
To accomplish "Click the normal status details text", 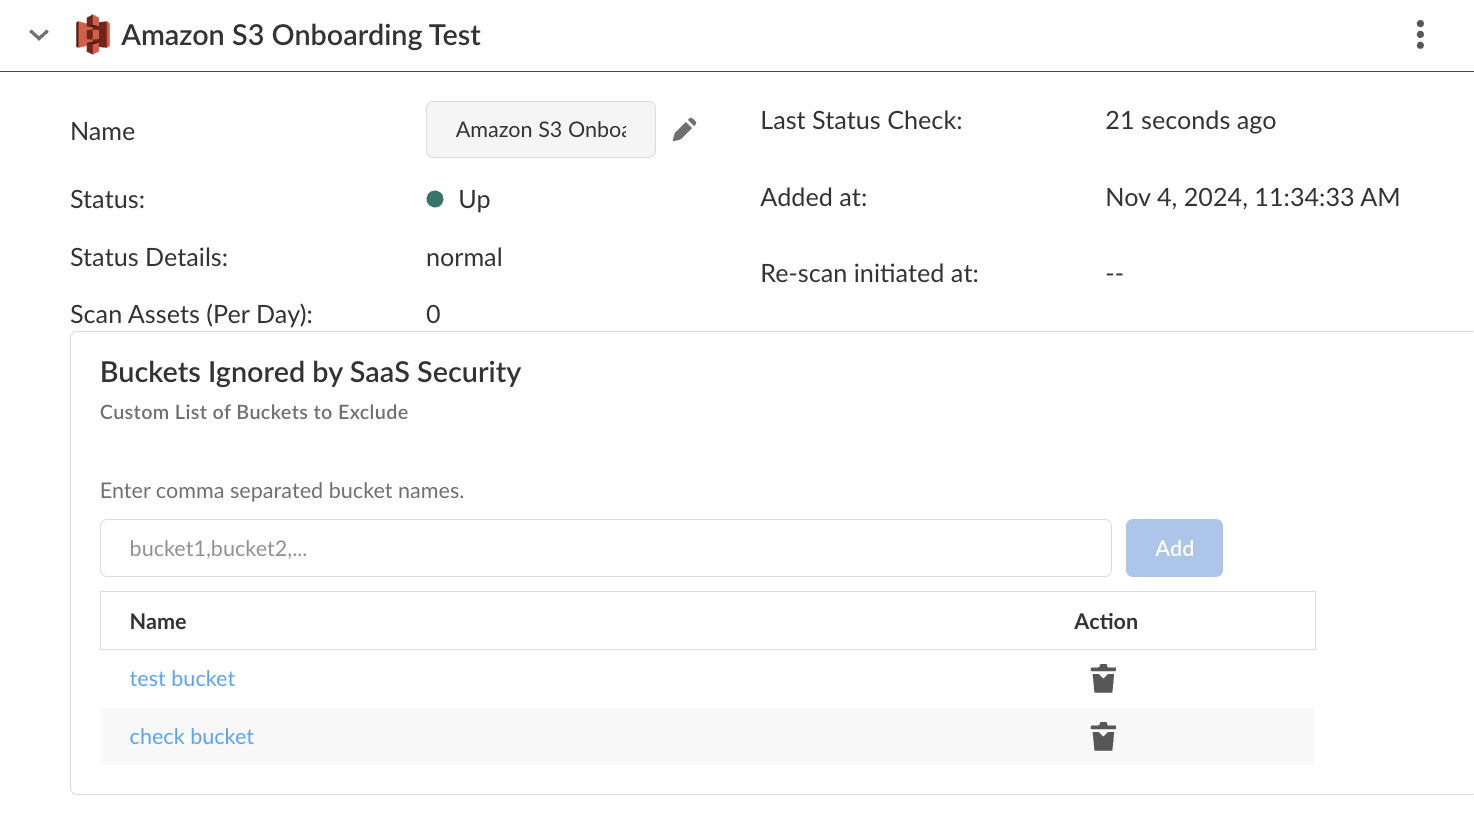I will point(464,258).
